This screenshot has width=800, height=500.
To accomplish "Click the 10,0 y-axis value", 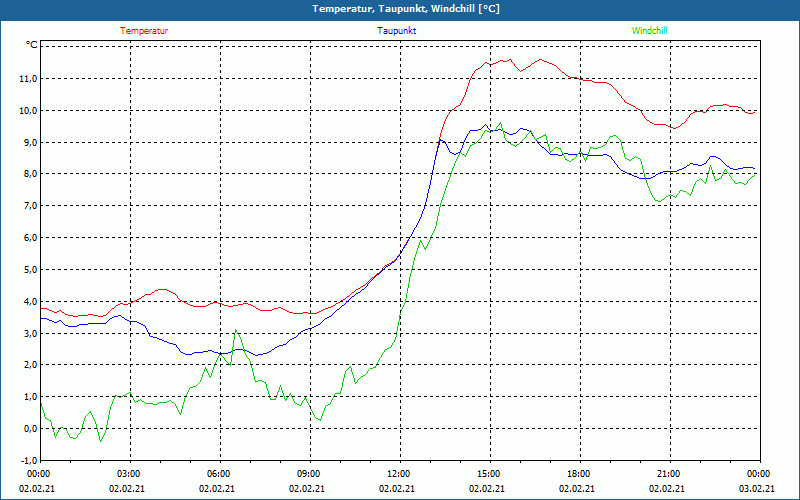I will (29, 111).
